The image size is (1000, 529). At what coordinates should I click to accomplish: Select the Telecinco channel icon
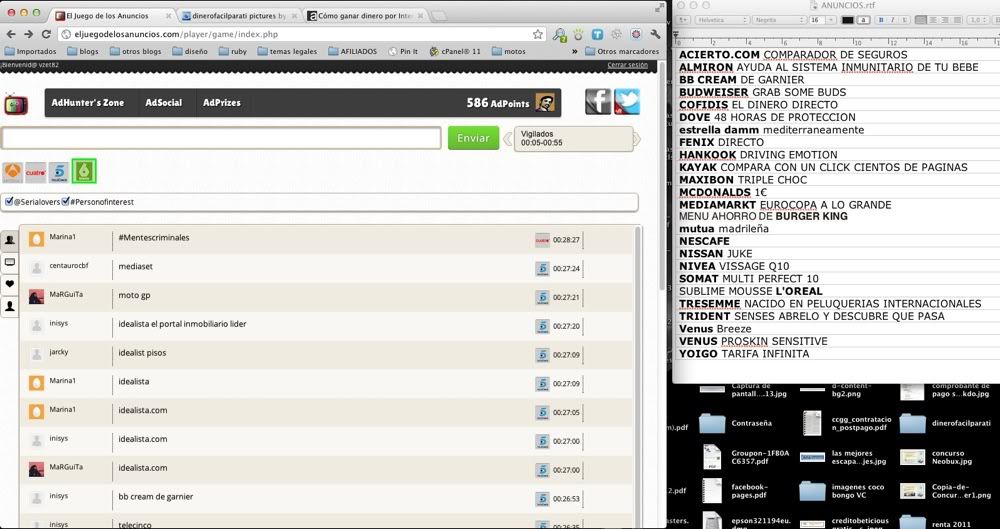point(59,172)
